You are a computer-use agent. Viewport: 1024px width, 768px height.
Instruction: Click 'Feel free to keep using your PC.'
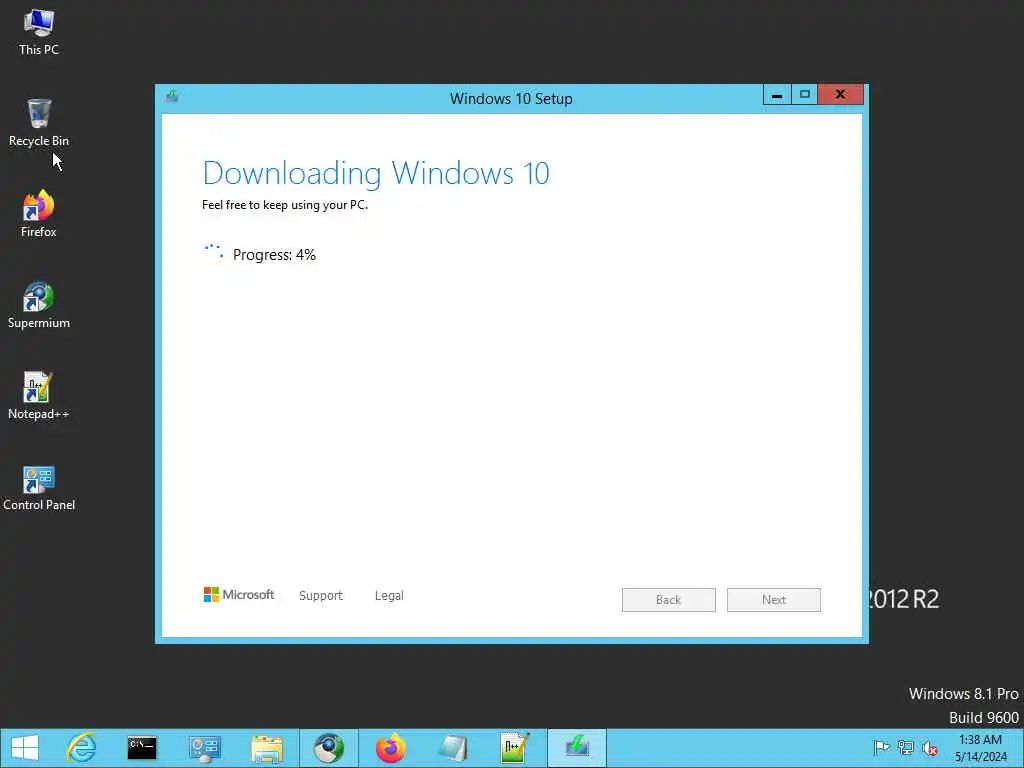(285, 205)
